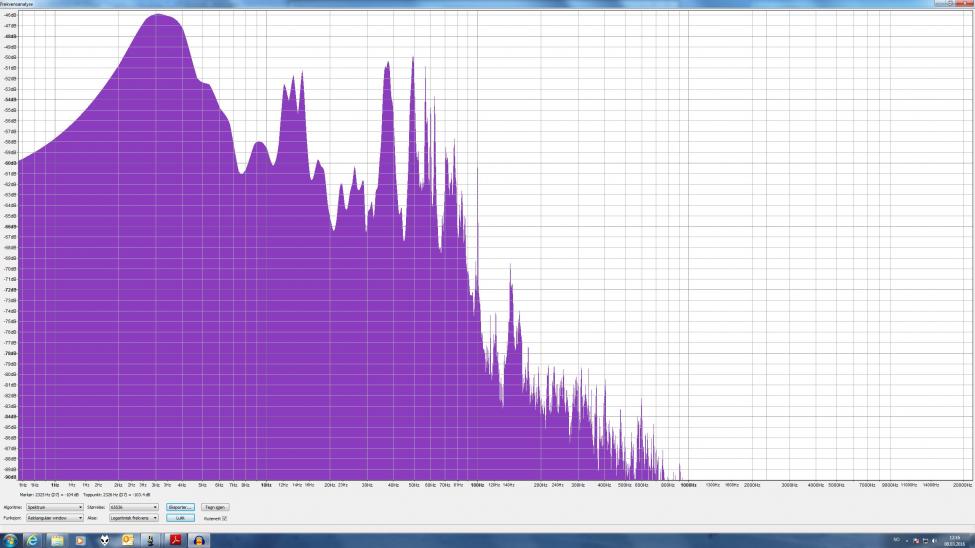Launch Windows Media Player from taskbar
The height and width of the screenshot is (548, 975).
[81, 540]
